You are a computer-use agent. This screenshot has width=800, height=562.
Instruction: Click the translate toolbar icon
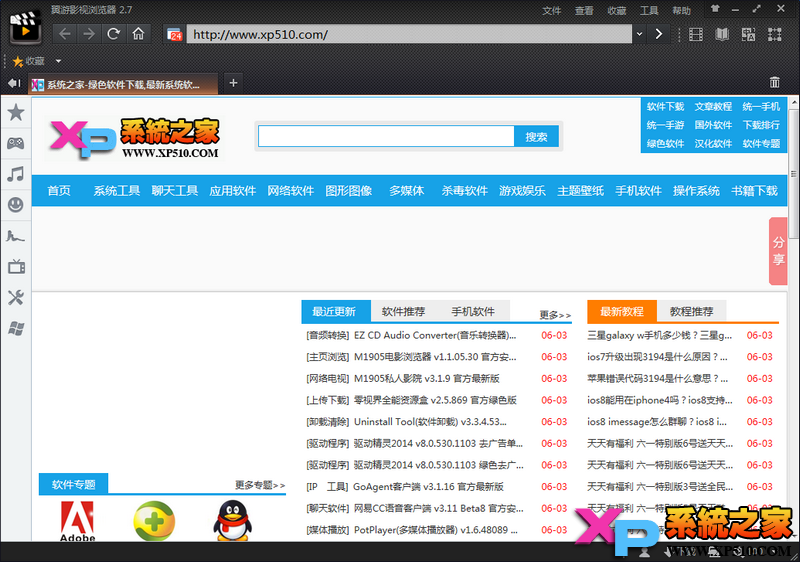[x=748, y=34]
